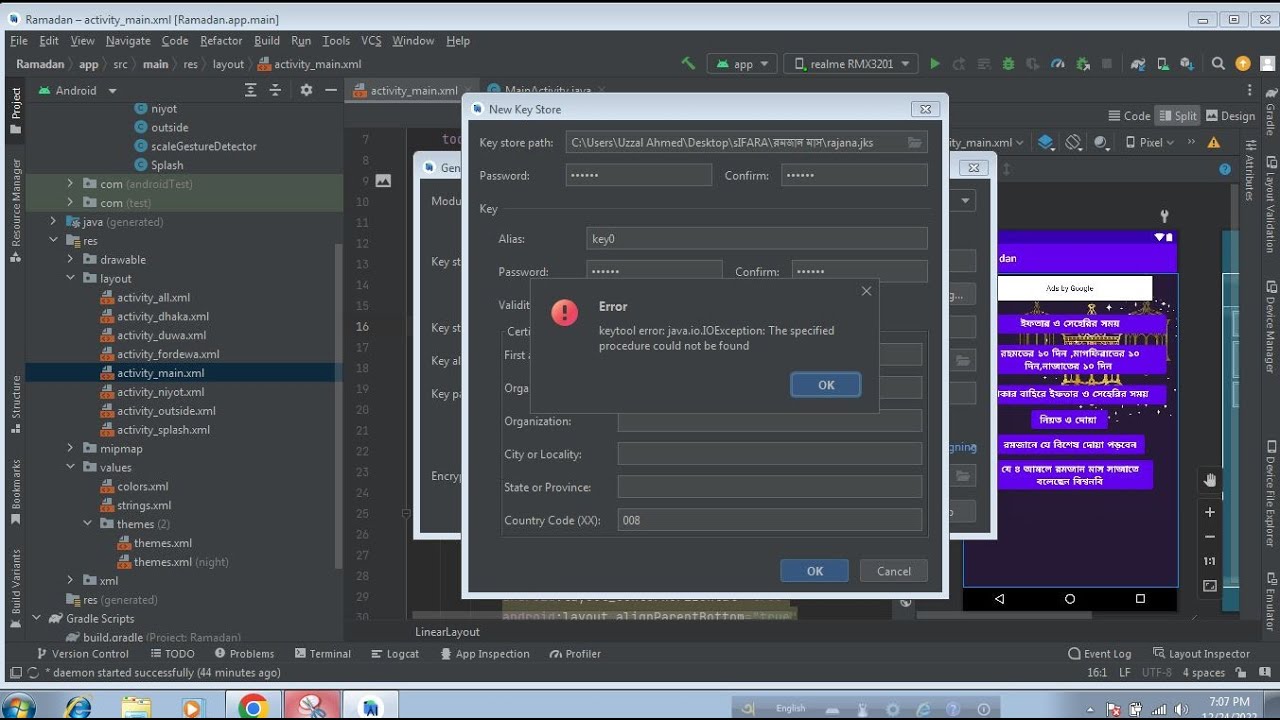Collapse the res folder
The height and width of the screenshot is (720, 1280).
click(x=53, y=241)
